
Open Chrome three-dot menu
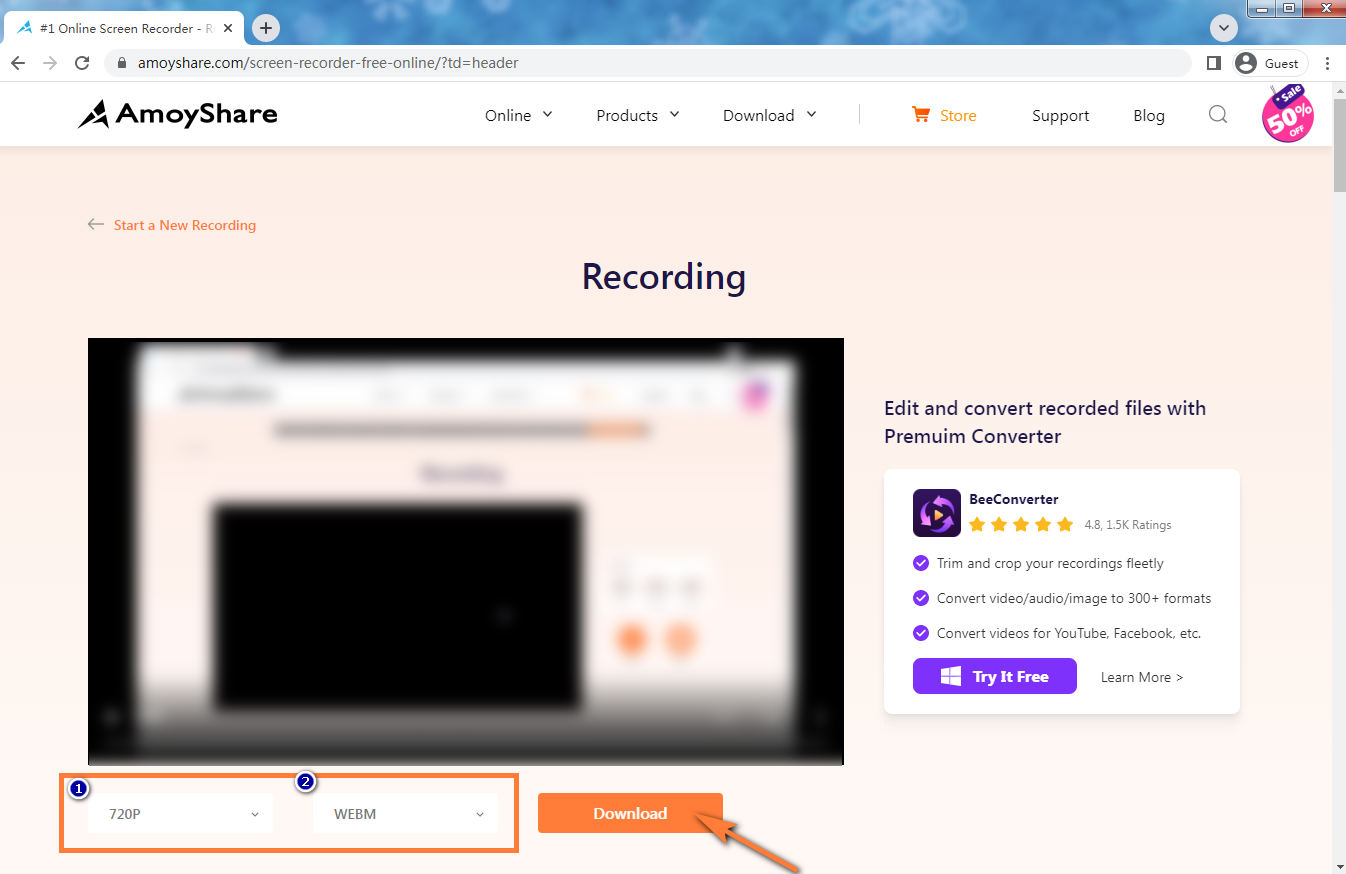(x=1327, y=63)
